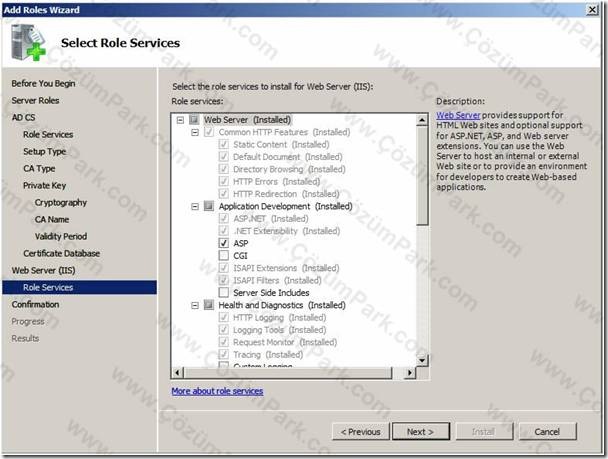Collapse the Web Server tree node
The image size is (608, 459).
[180, 120]
